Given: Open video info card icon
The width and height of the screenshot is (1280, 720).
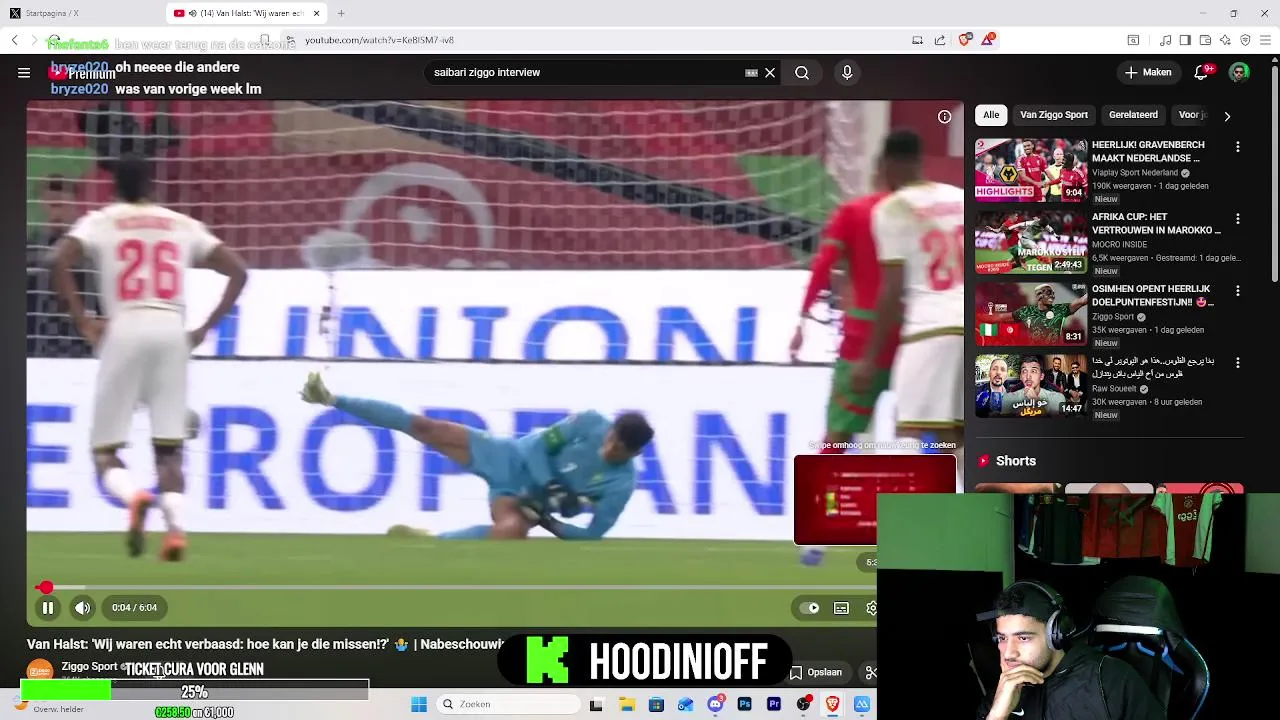Looking at the screenshot, I should tap(944, 117).
